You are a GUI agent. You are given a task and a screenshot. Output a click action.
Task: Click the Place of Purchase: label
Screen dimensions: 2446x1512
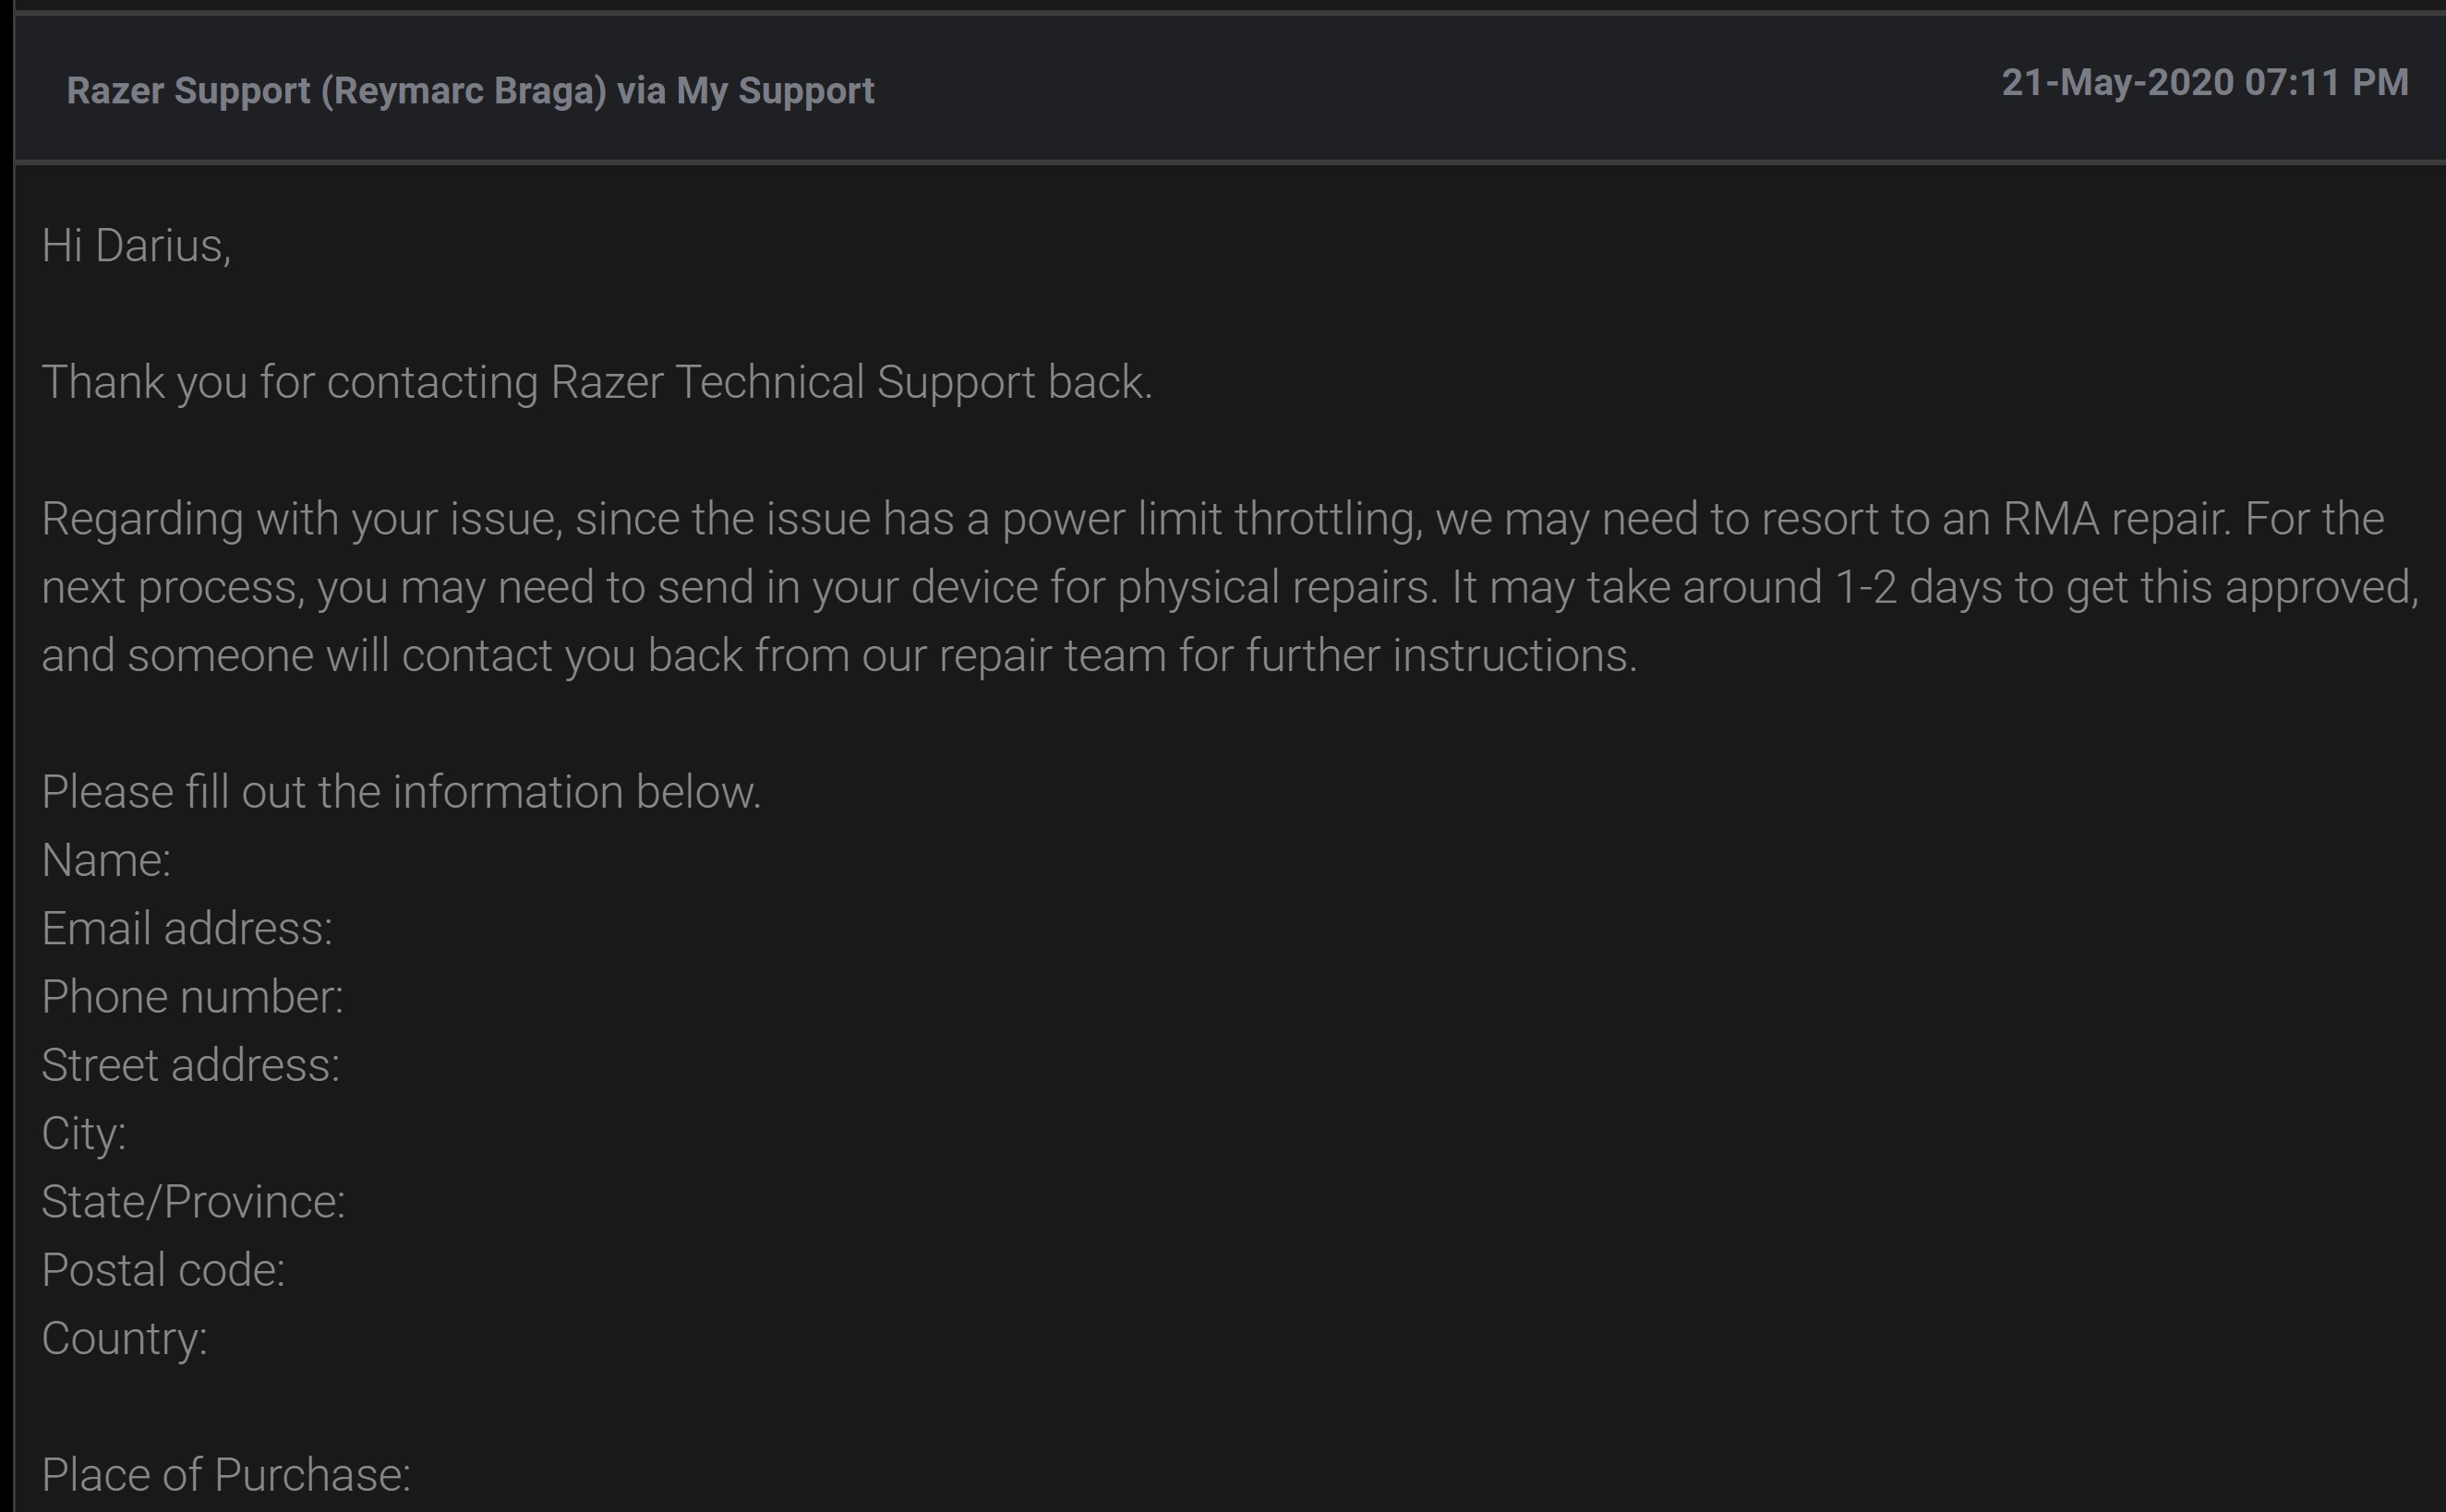pyautogui.click(x=226, y=1476)
